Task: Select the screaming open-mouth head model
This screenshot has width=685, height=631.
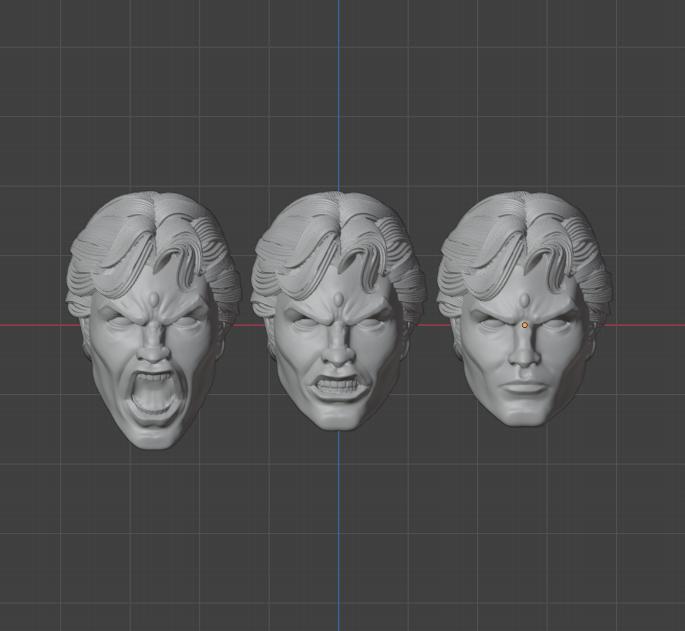Action: 153,320
